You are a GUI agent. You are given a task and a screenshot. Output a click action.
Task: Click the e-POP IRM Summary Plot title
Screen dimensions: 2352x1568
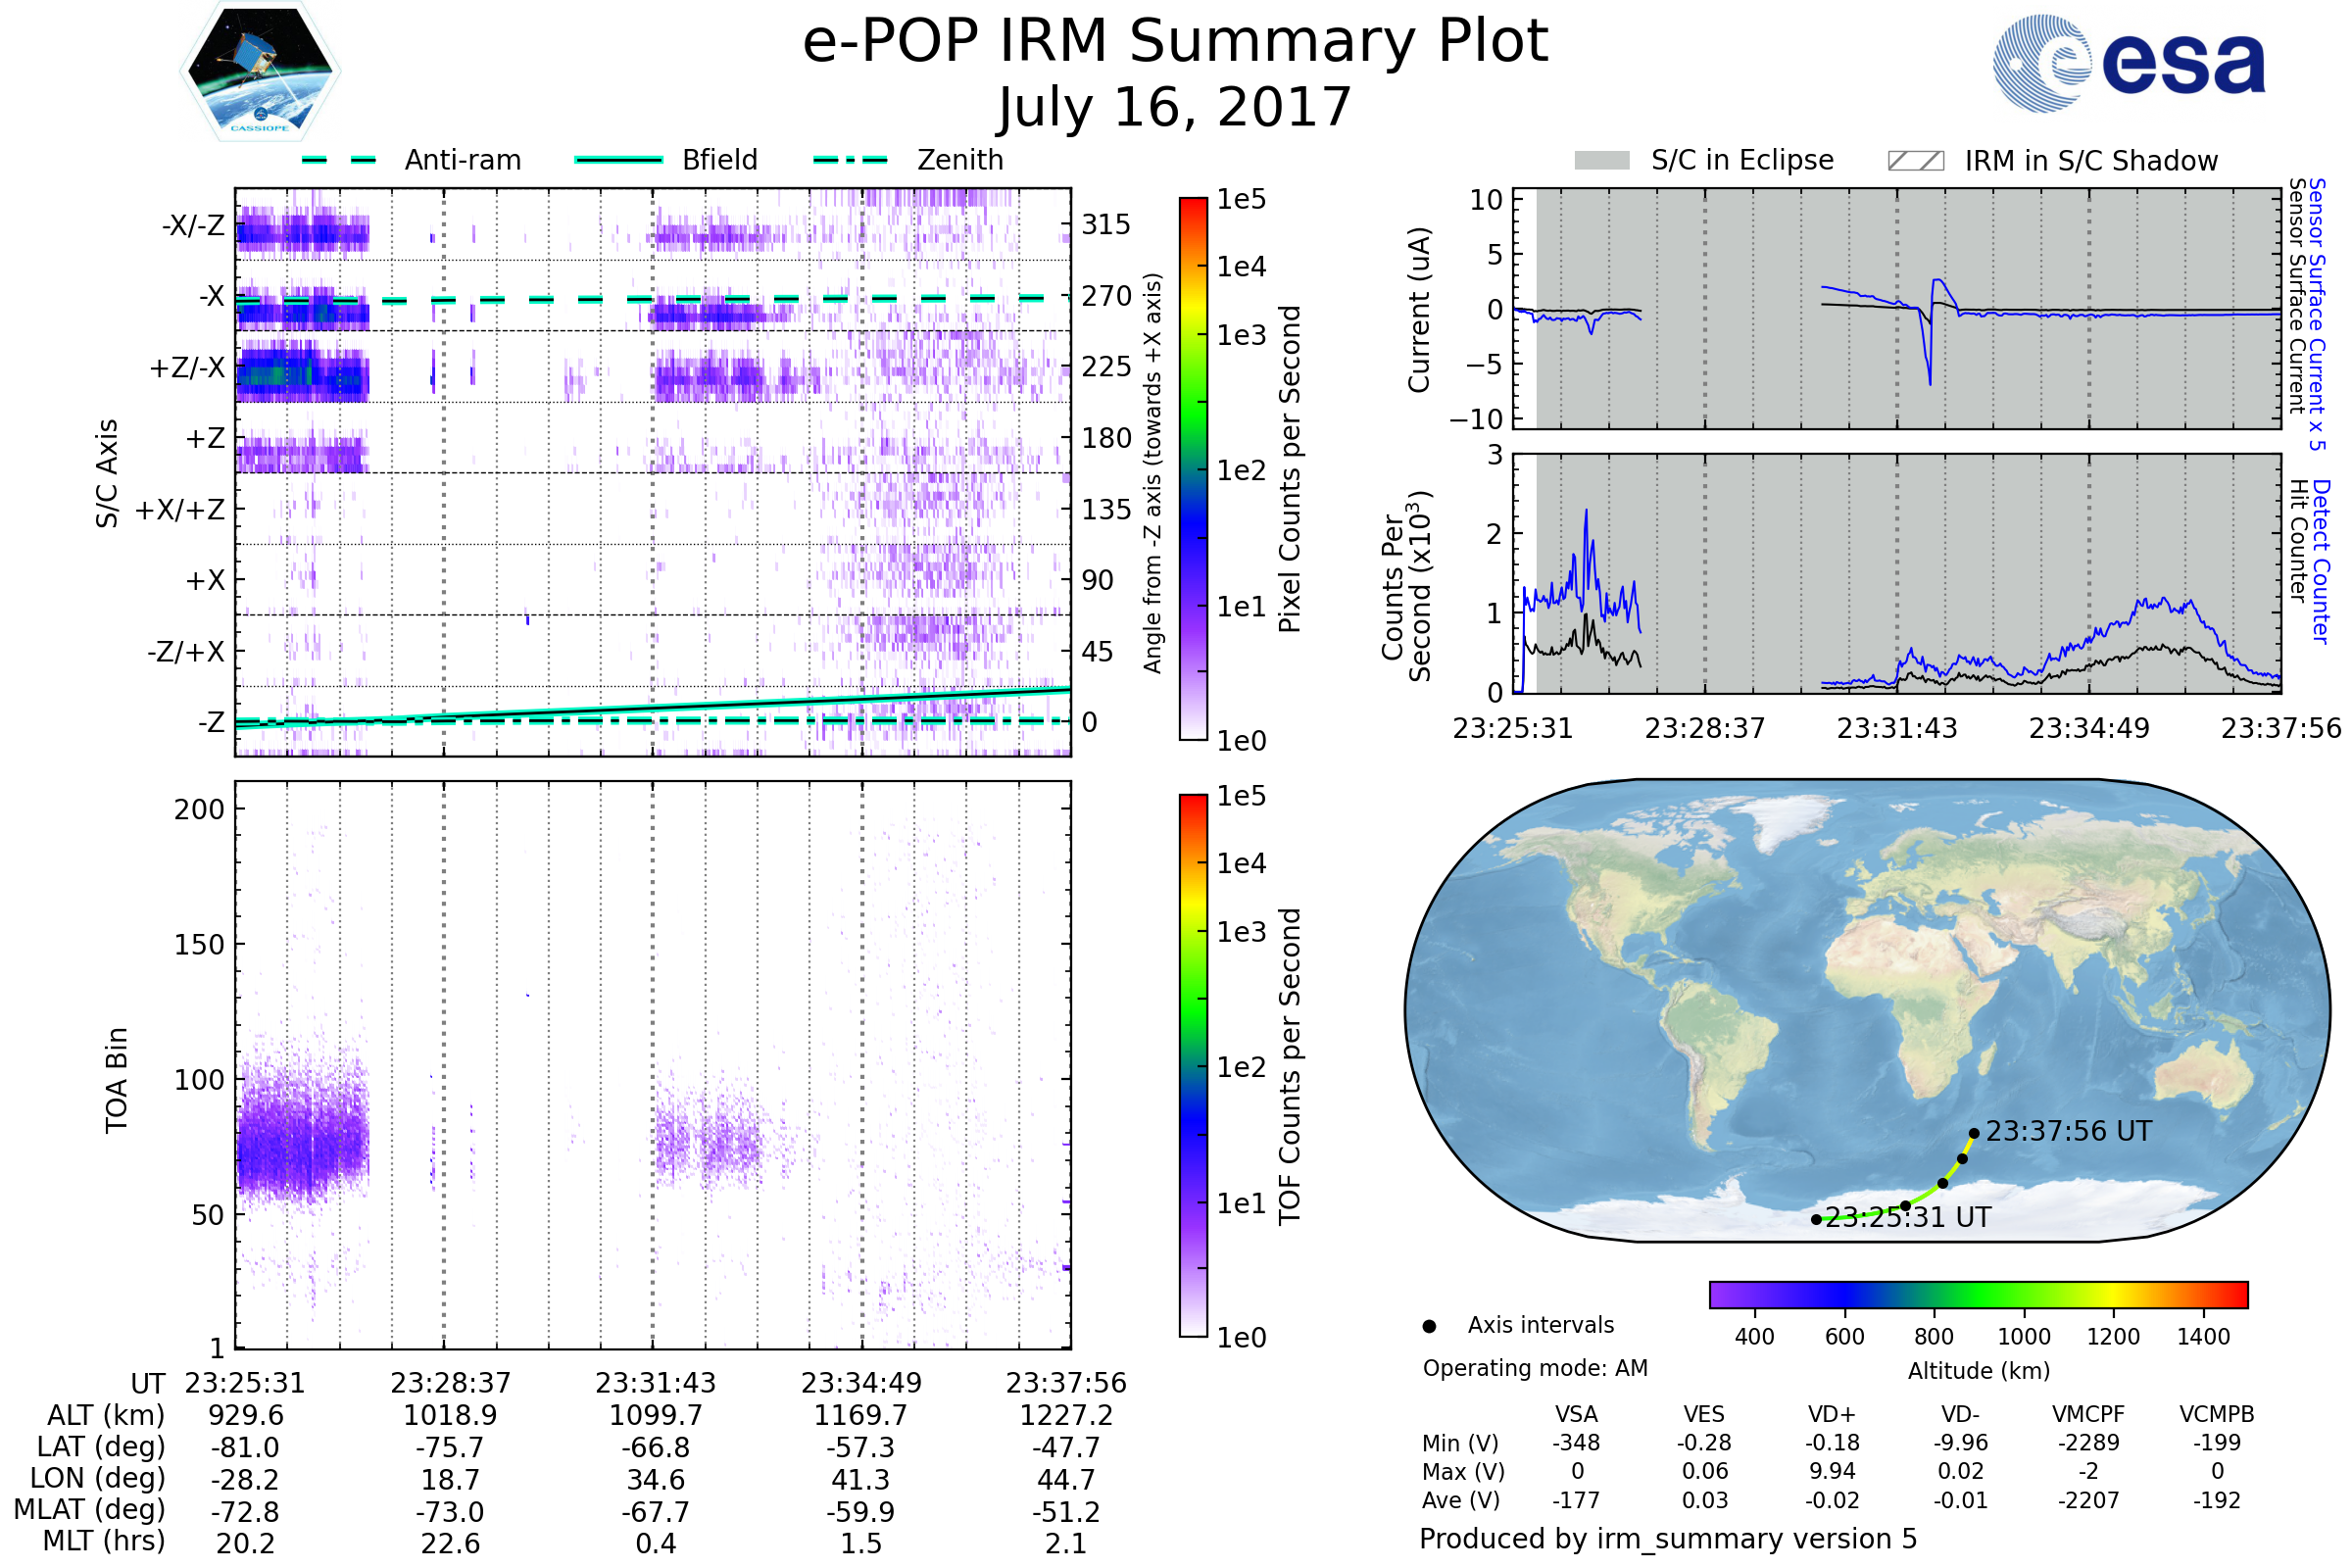[x=1175, y=42]
